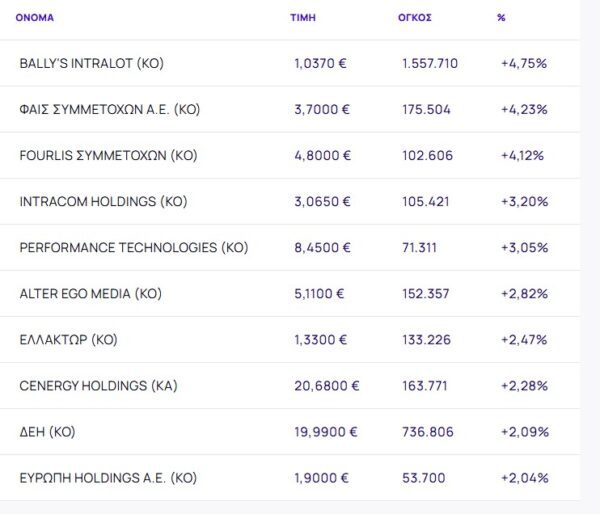Click the 736.806 volume value
600x514 pixels.
tap(428, 432)
